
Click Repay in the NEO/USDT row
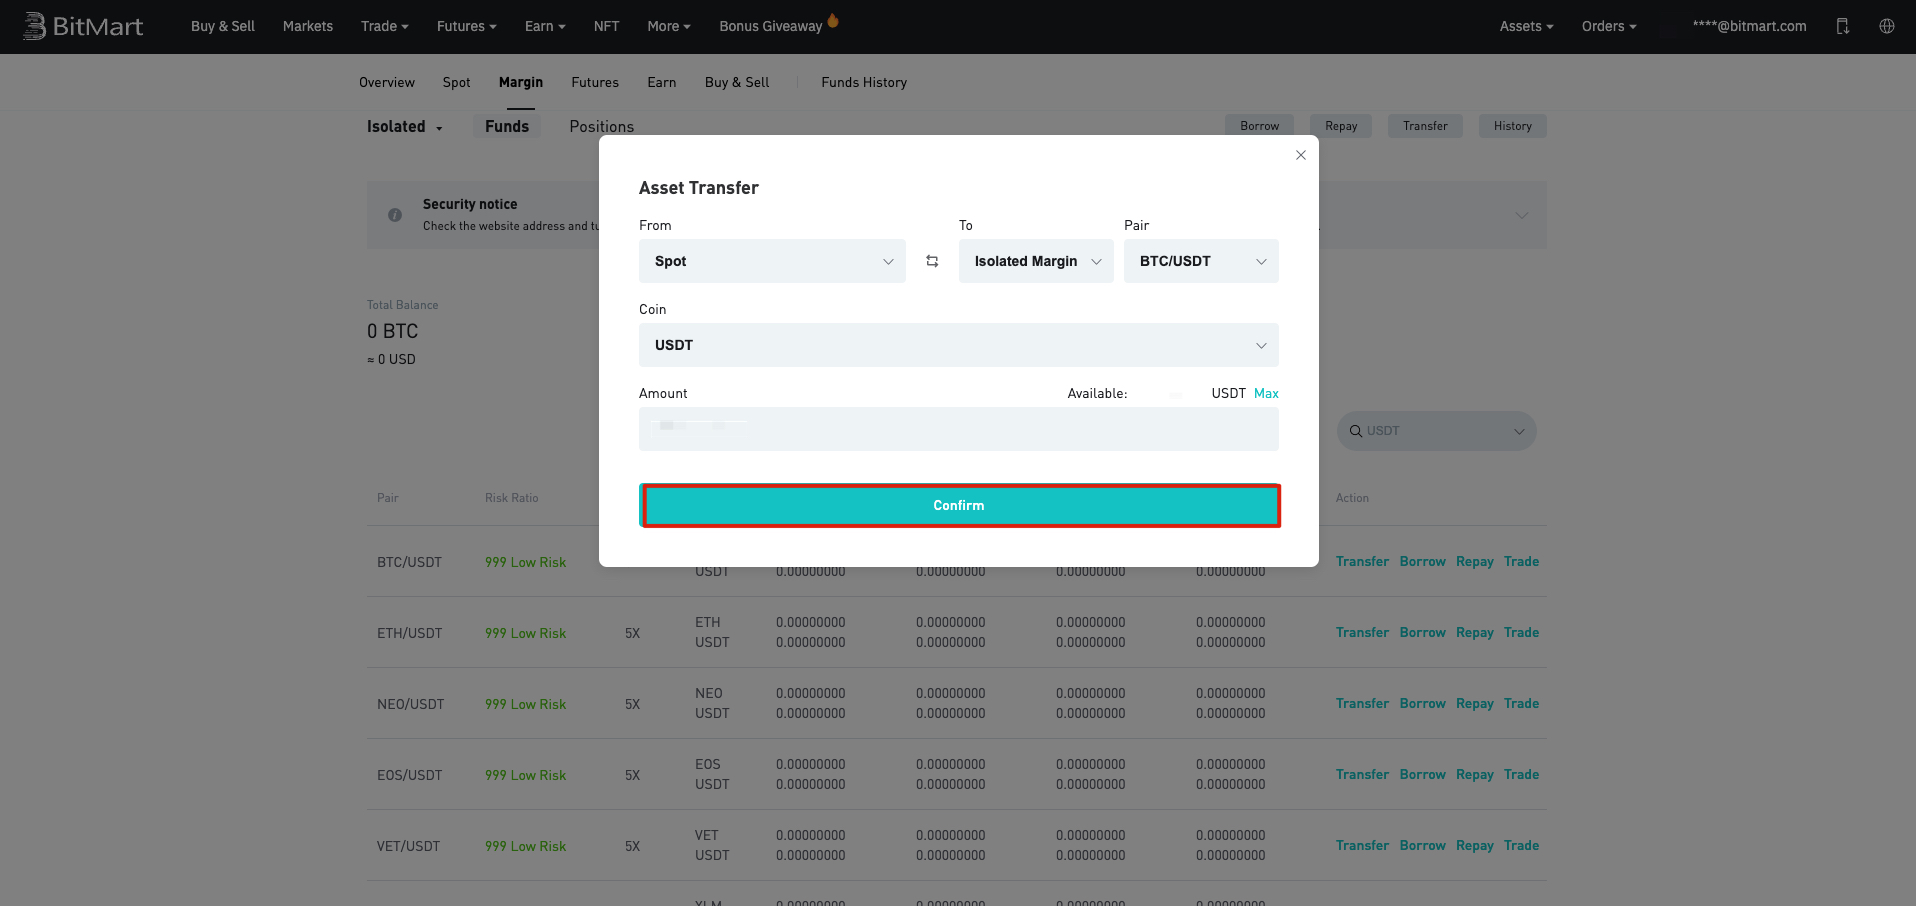pyautogui.click(x=1475, y=703)
